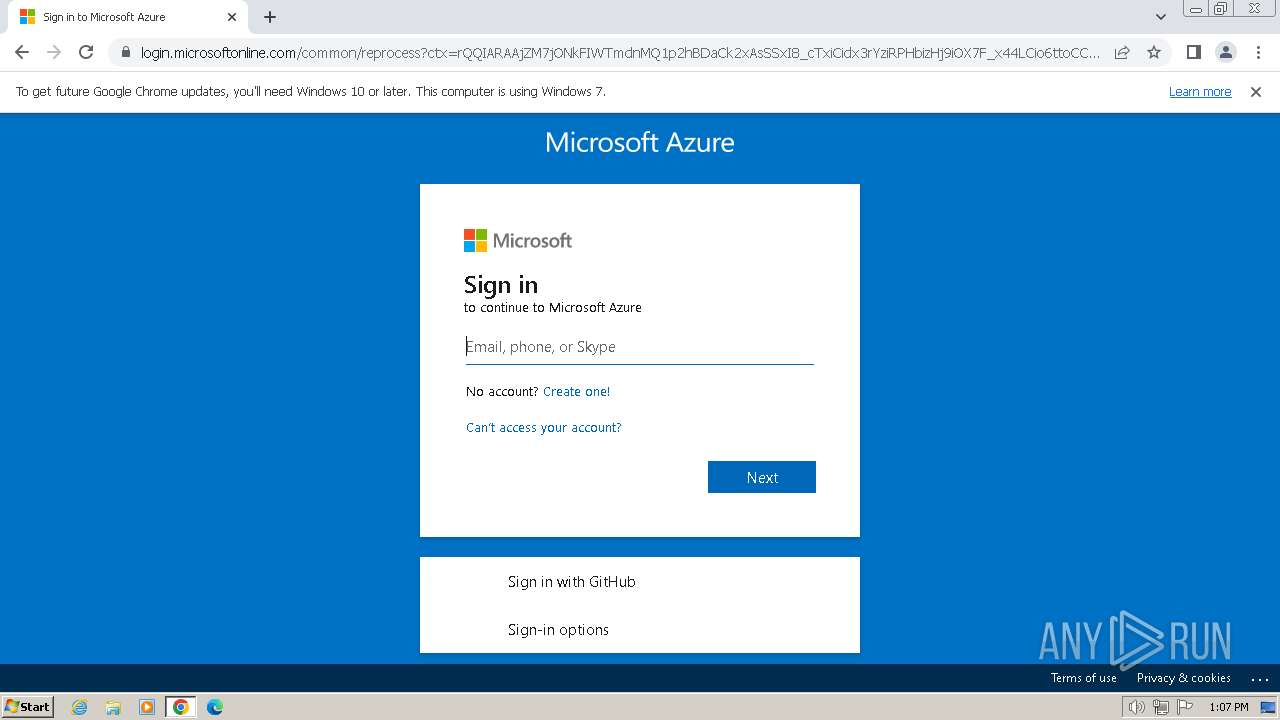This screenshot has width=1280, height=720.
Task: Switch to the Chrome taskbar icon
Action: [181, 707]
